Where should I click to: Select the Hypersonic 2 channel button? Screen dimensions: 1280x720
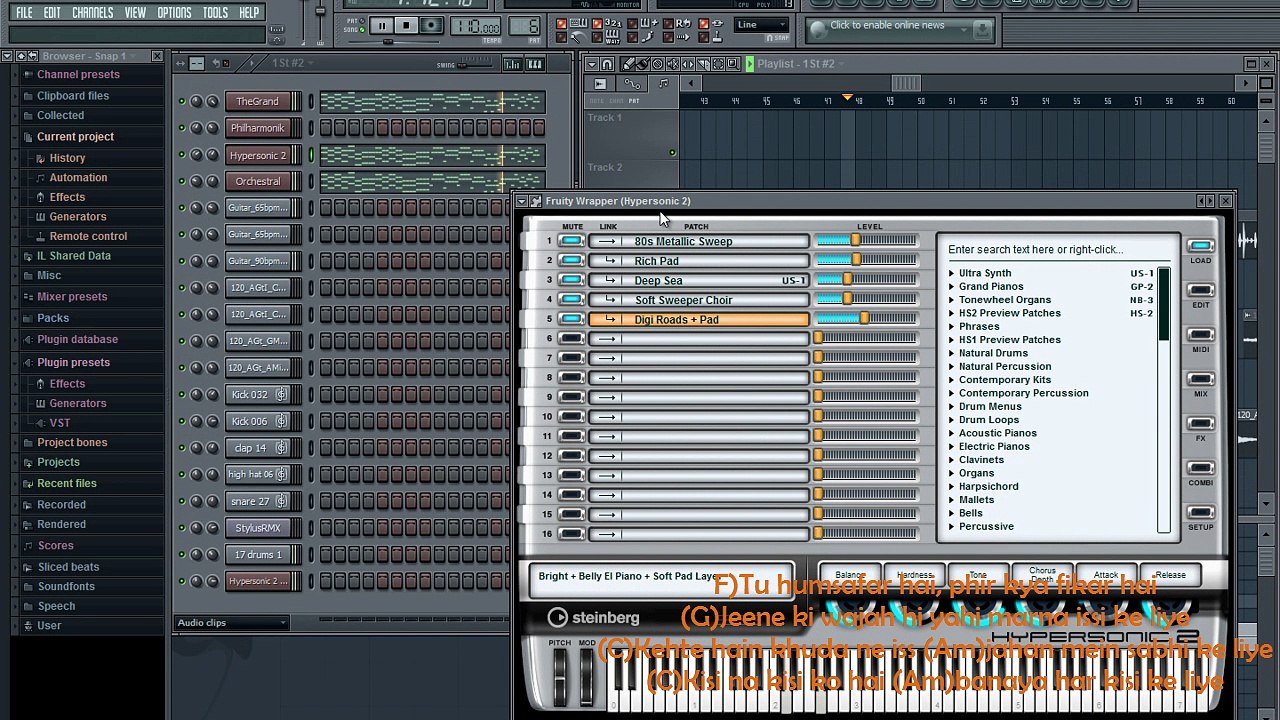(258, 155)
